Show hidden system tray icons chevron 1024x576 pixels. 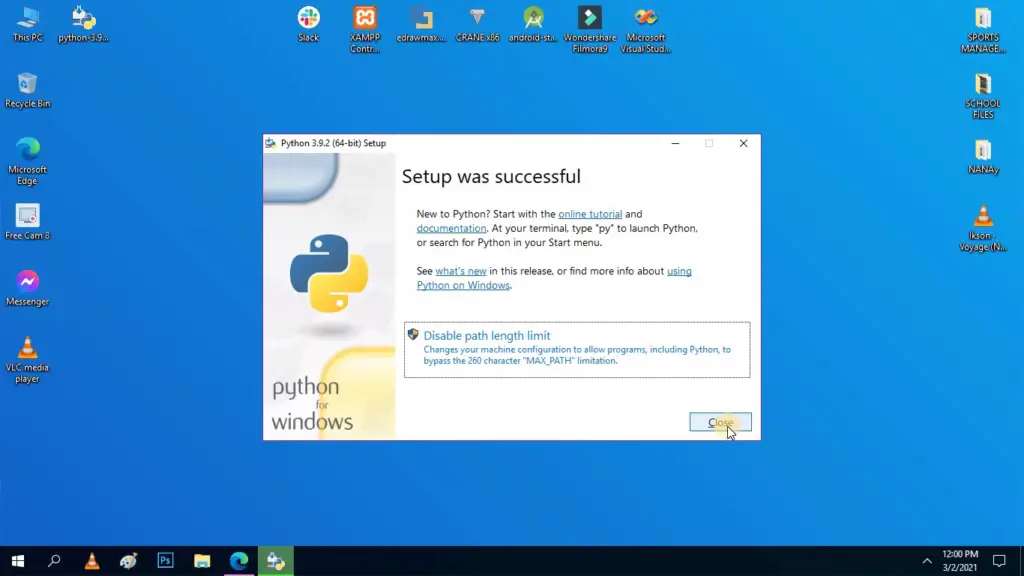[927, 561]
